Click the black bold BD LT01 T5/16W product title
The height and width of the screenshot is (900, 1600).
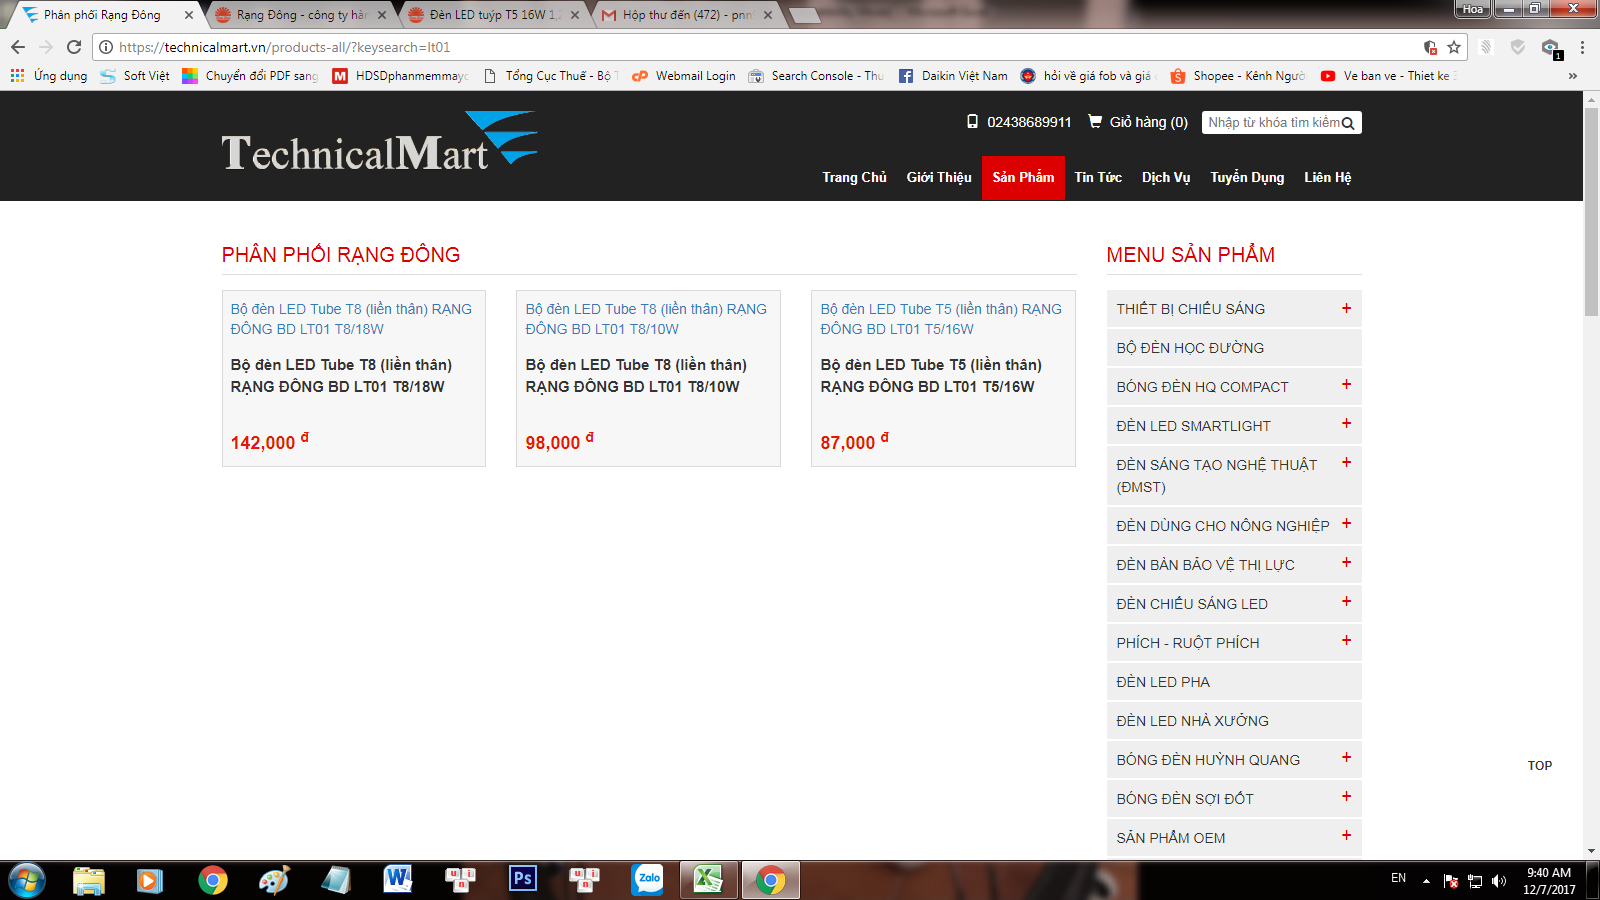click(x=931, y=376)
